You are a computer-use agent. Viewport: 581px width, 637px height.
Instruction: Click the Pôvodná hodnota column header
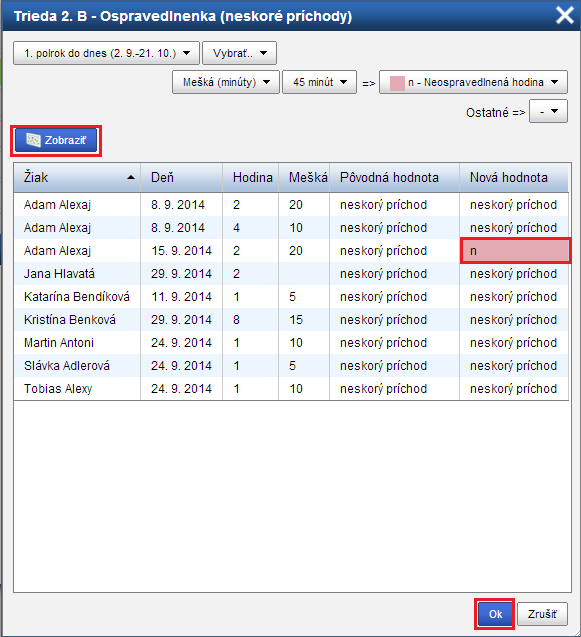click(x=395, y=178)
